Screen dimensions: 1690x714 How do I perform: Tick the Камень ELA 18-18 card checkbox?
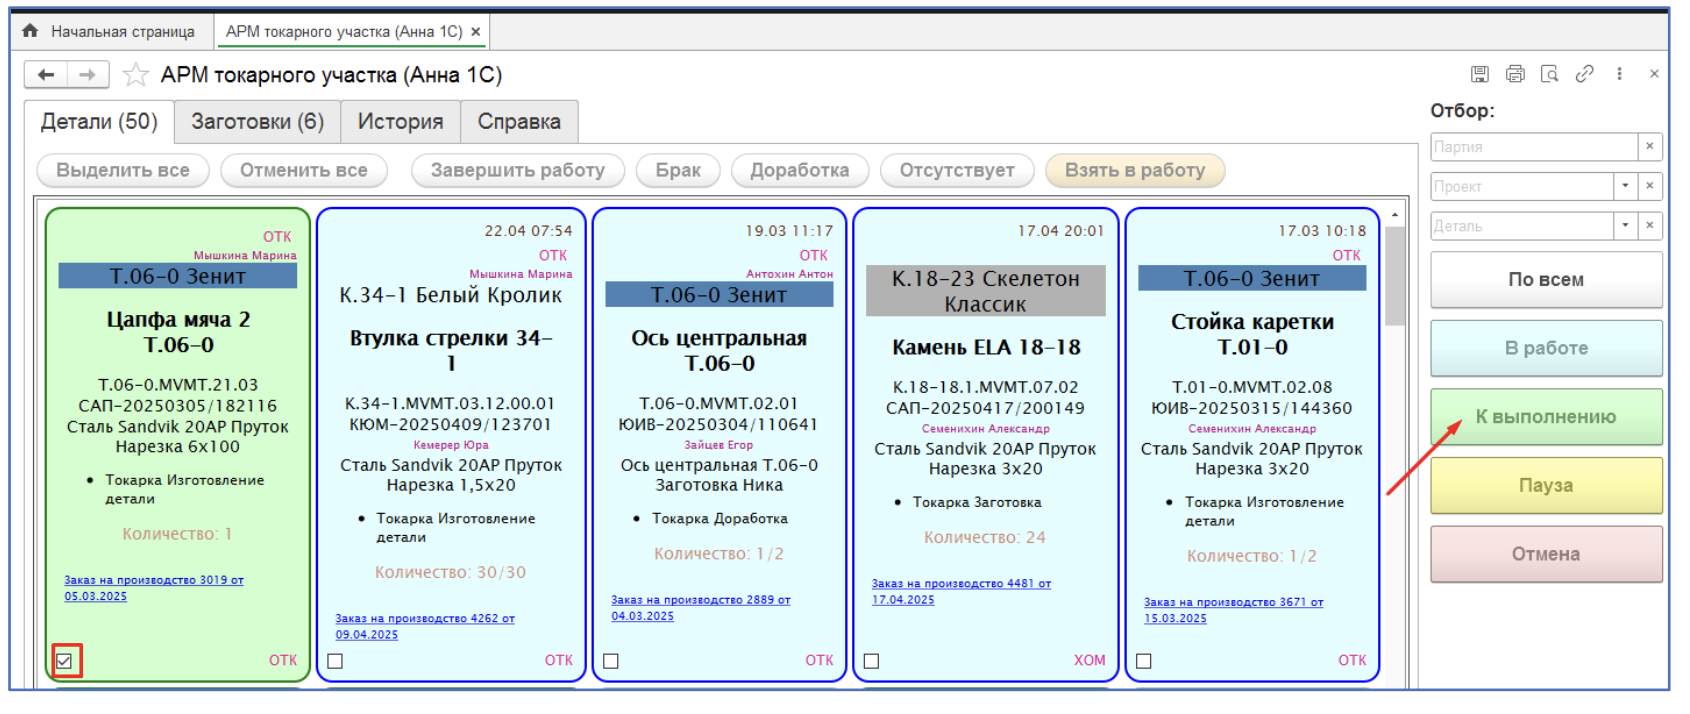click(872, 661)
